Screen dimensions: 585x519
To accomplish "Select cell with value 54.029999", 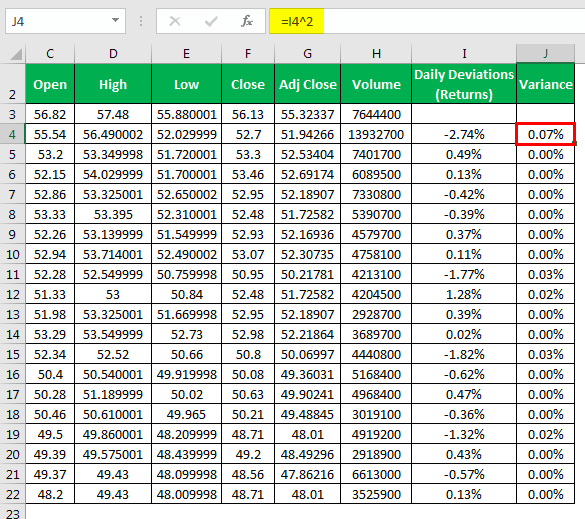I will tap(113, 174).
